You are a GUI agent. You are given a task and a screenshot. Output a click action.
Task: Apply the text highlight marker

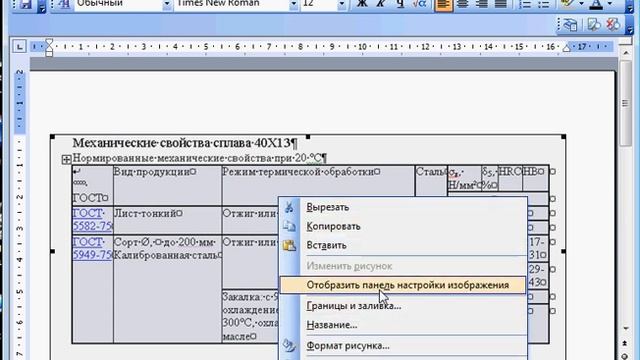[567, 4]
